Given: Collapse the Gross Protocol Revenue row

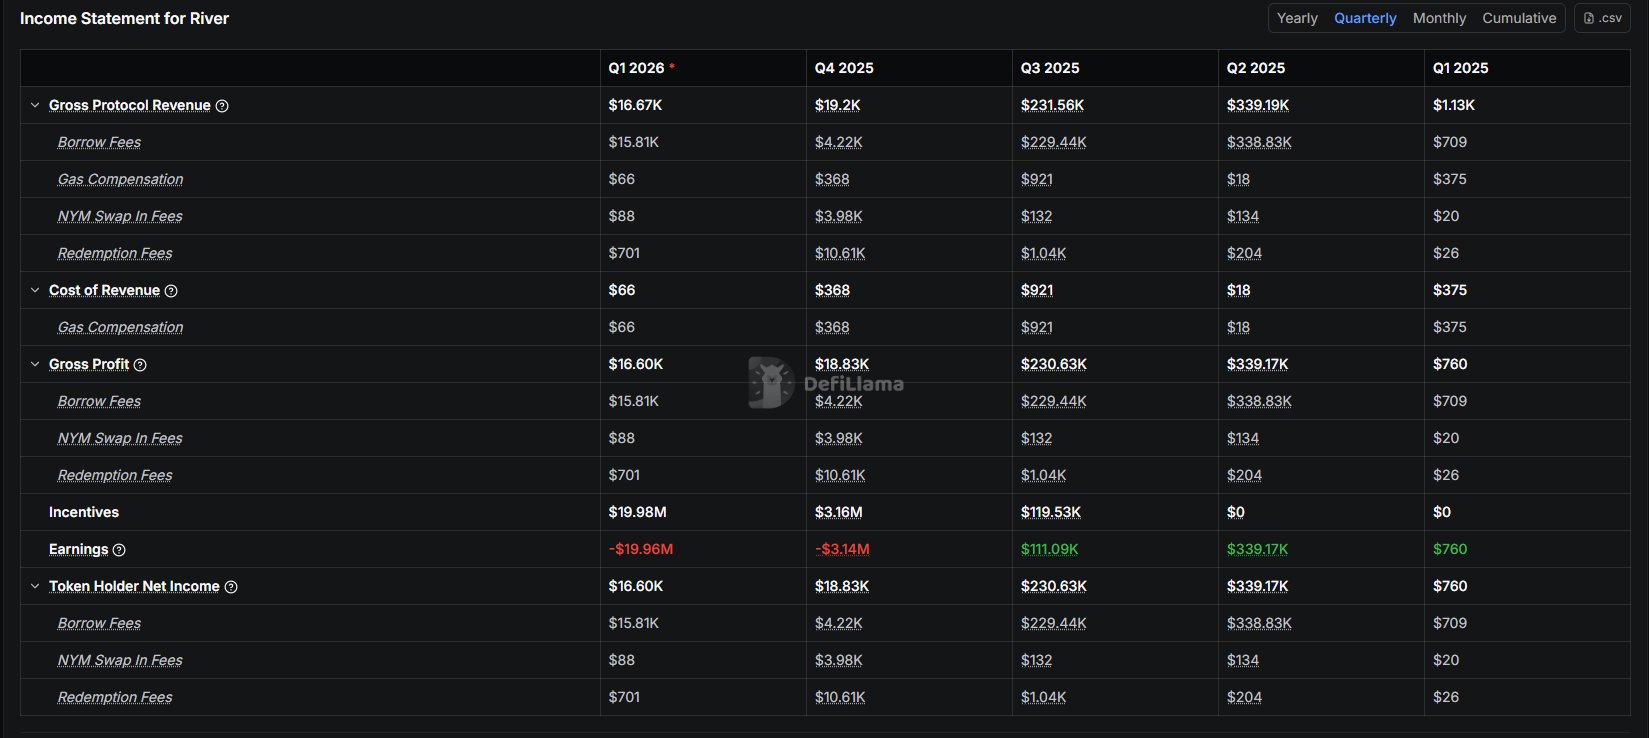Looking at the screenshot, I should 35,105.
